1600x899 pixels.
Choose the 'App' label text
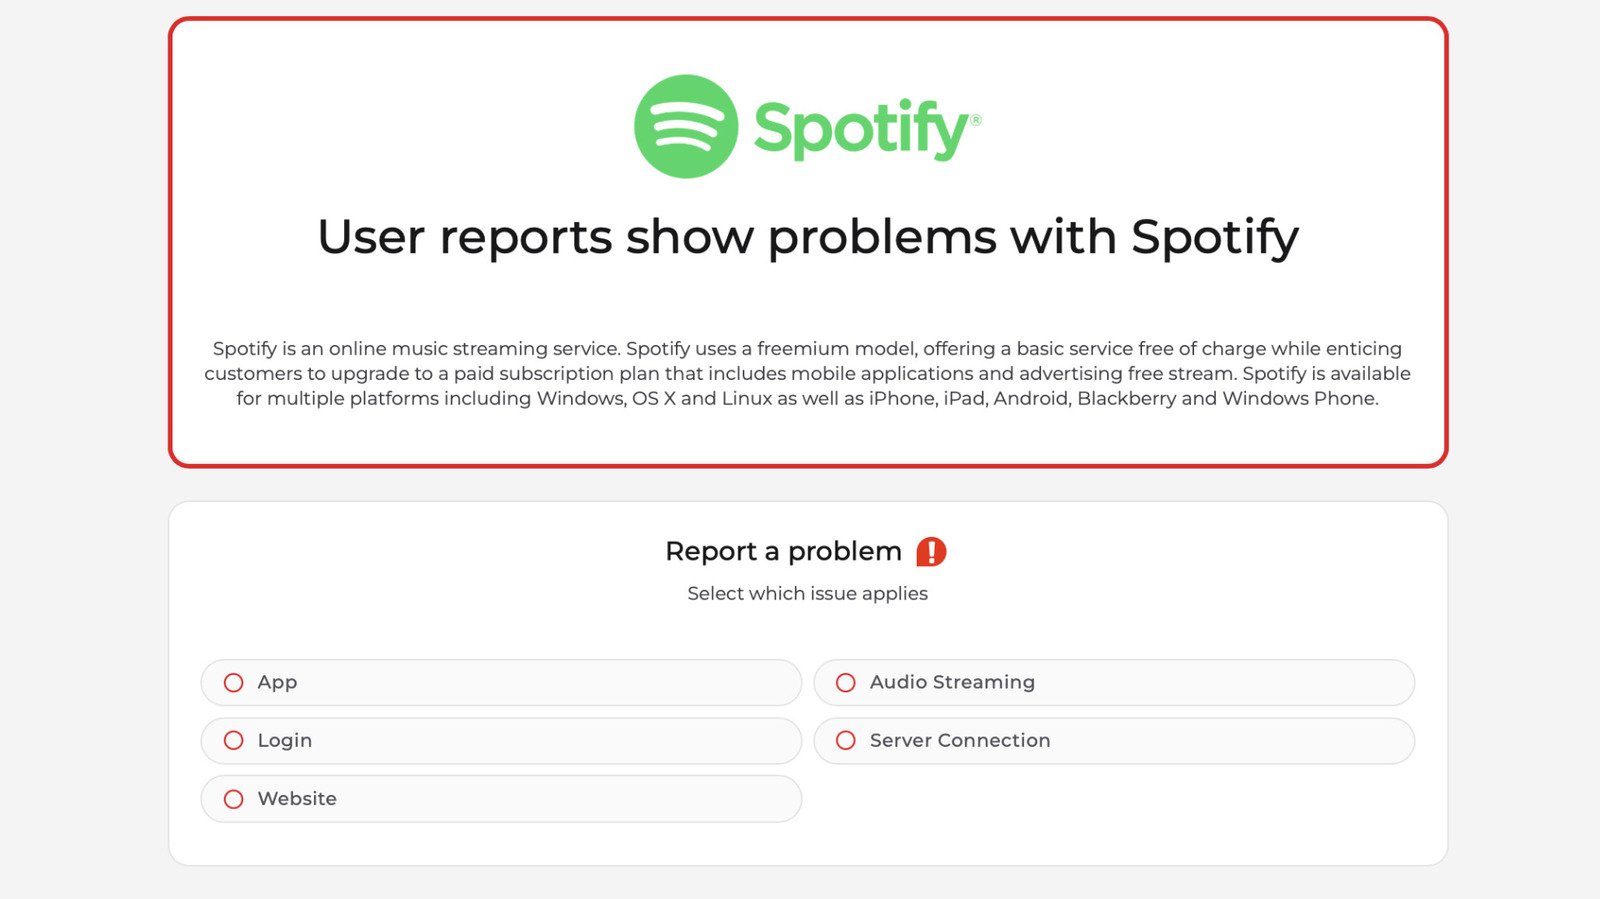277,683
